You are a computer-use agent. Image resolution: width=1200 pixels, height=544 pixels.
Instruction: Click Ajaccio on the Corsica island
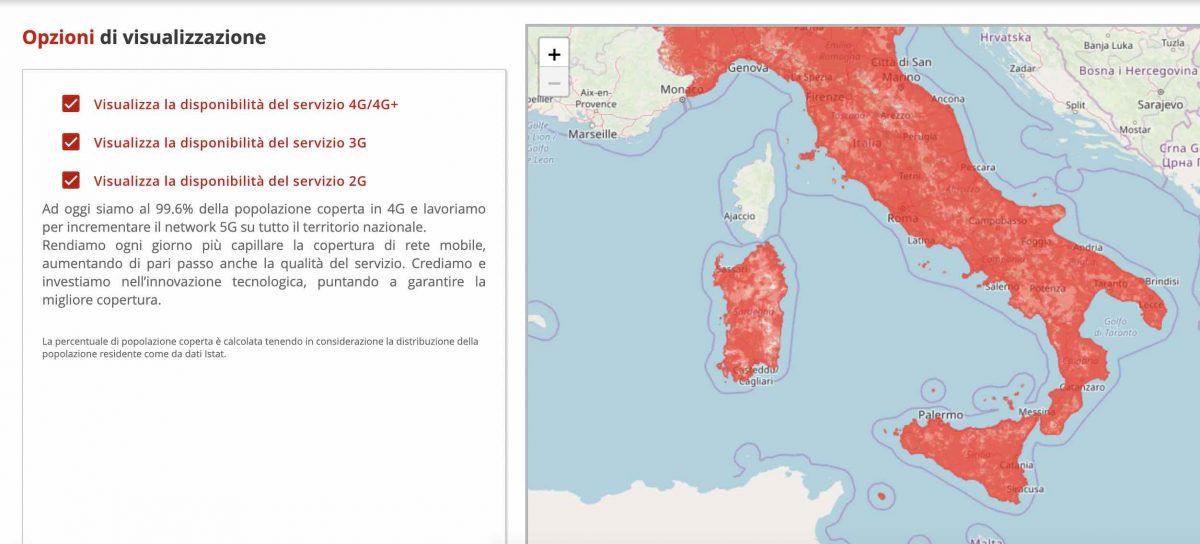[x=739, y=216]
